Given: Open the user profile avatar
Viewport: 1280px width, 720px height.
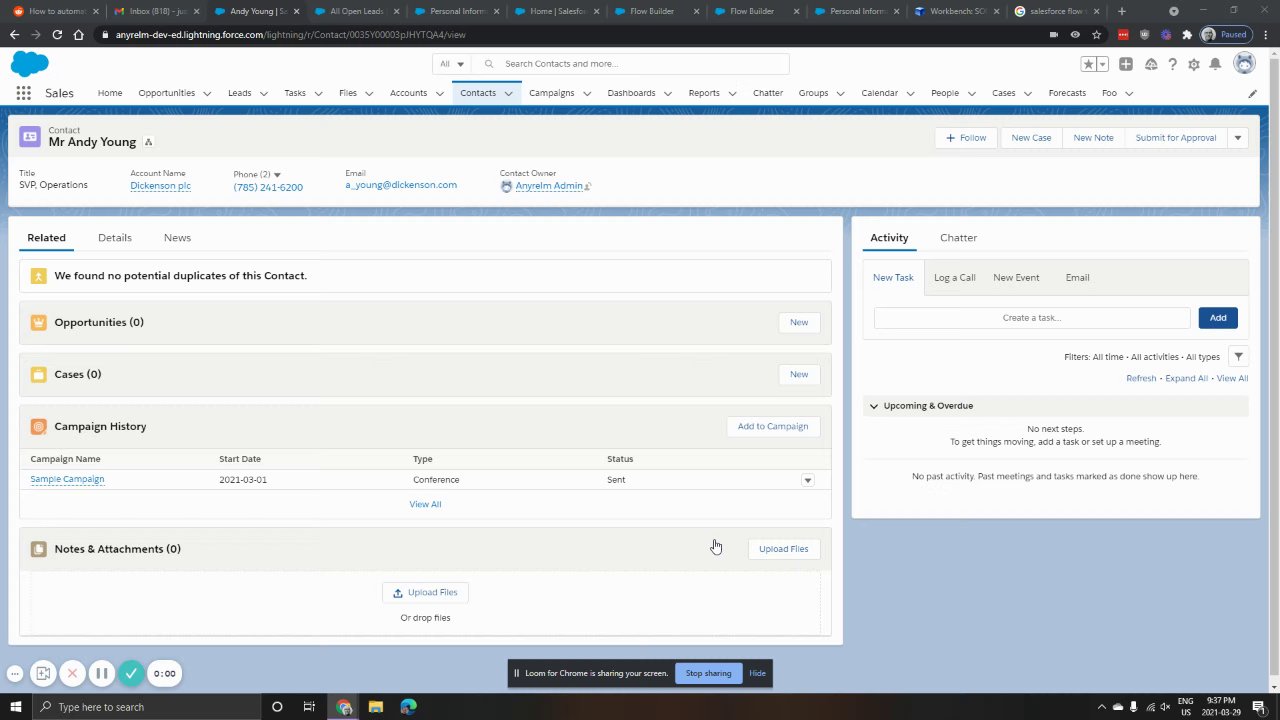Looking at the screenshot, I should coord(1244,64).
